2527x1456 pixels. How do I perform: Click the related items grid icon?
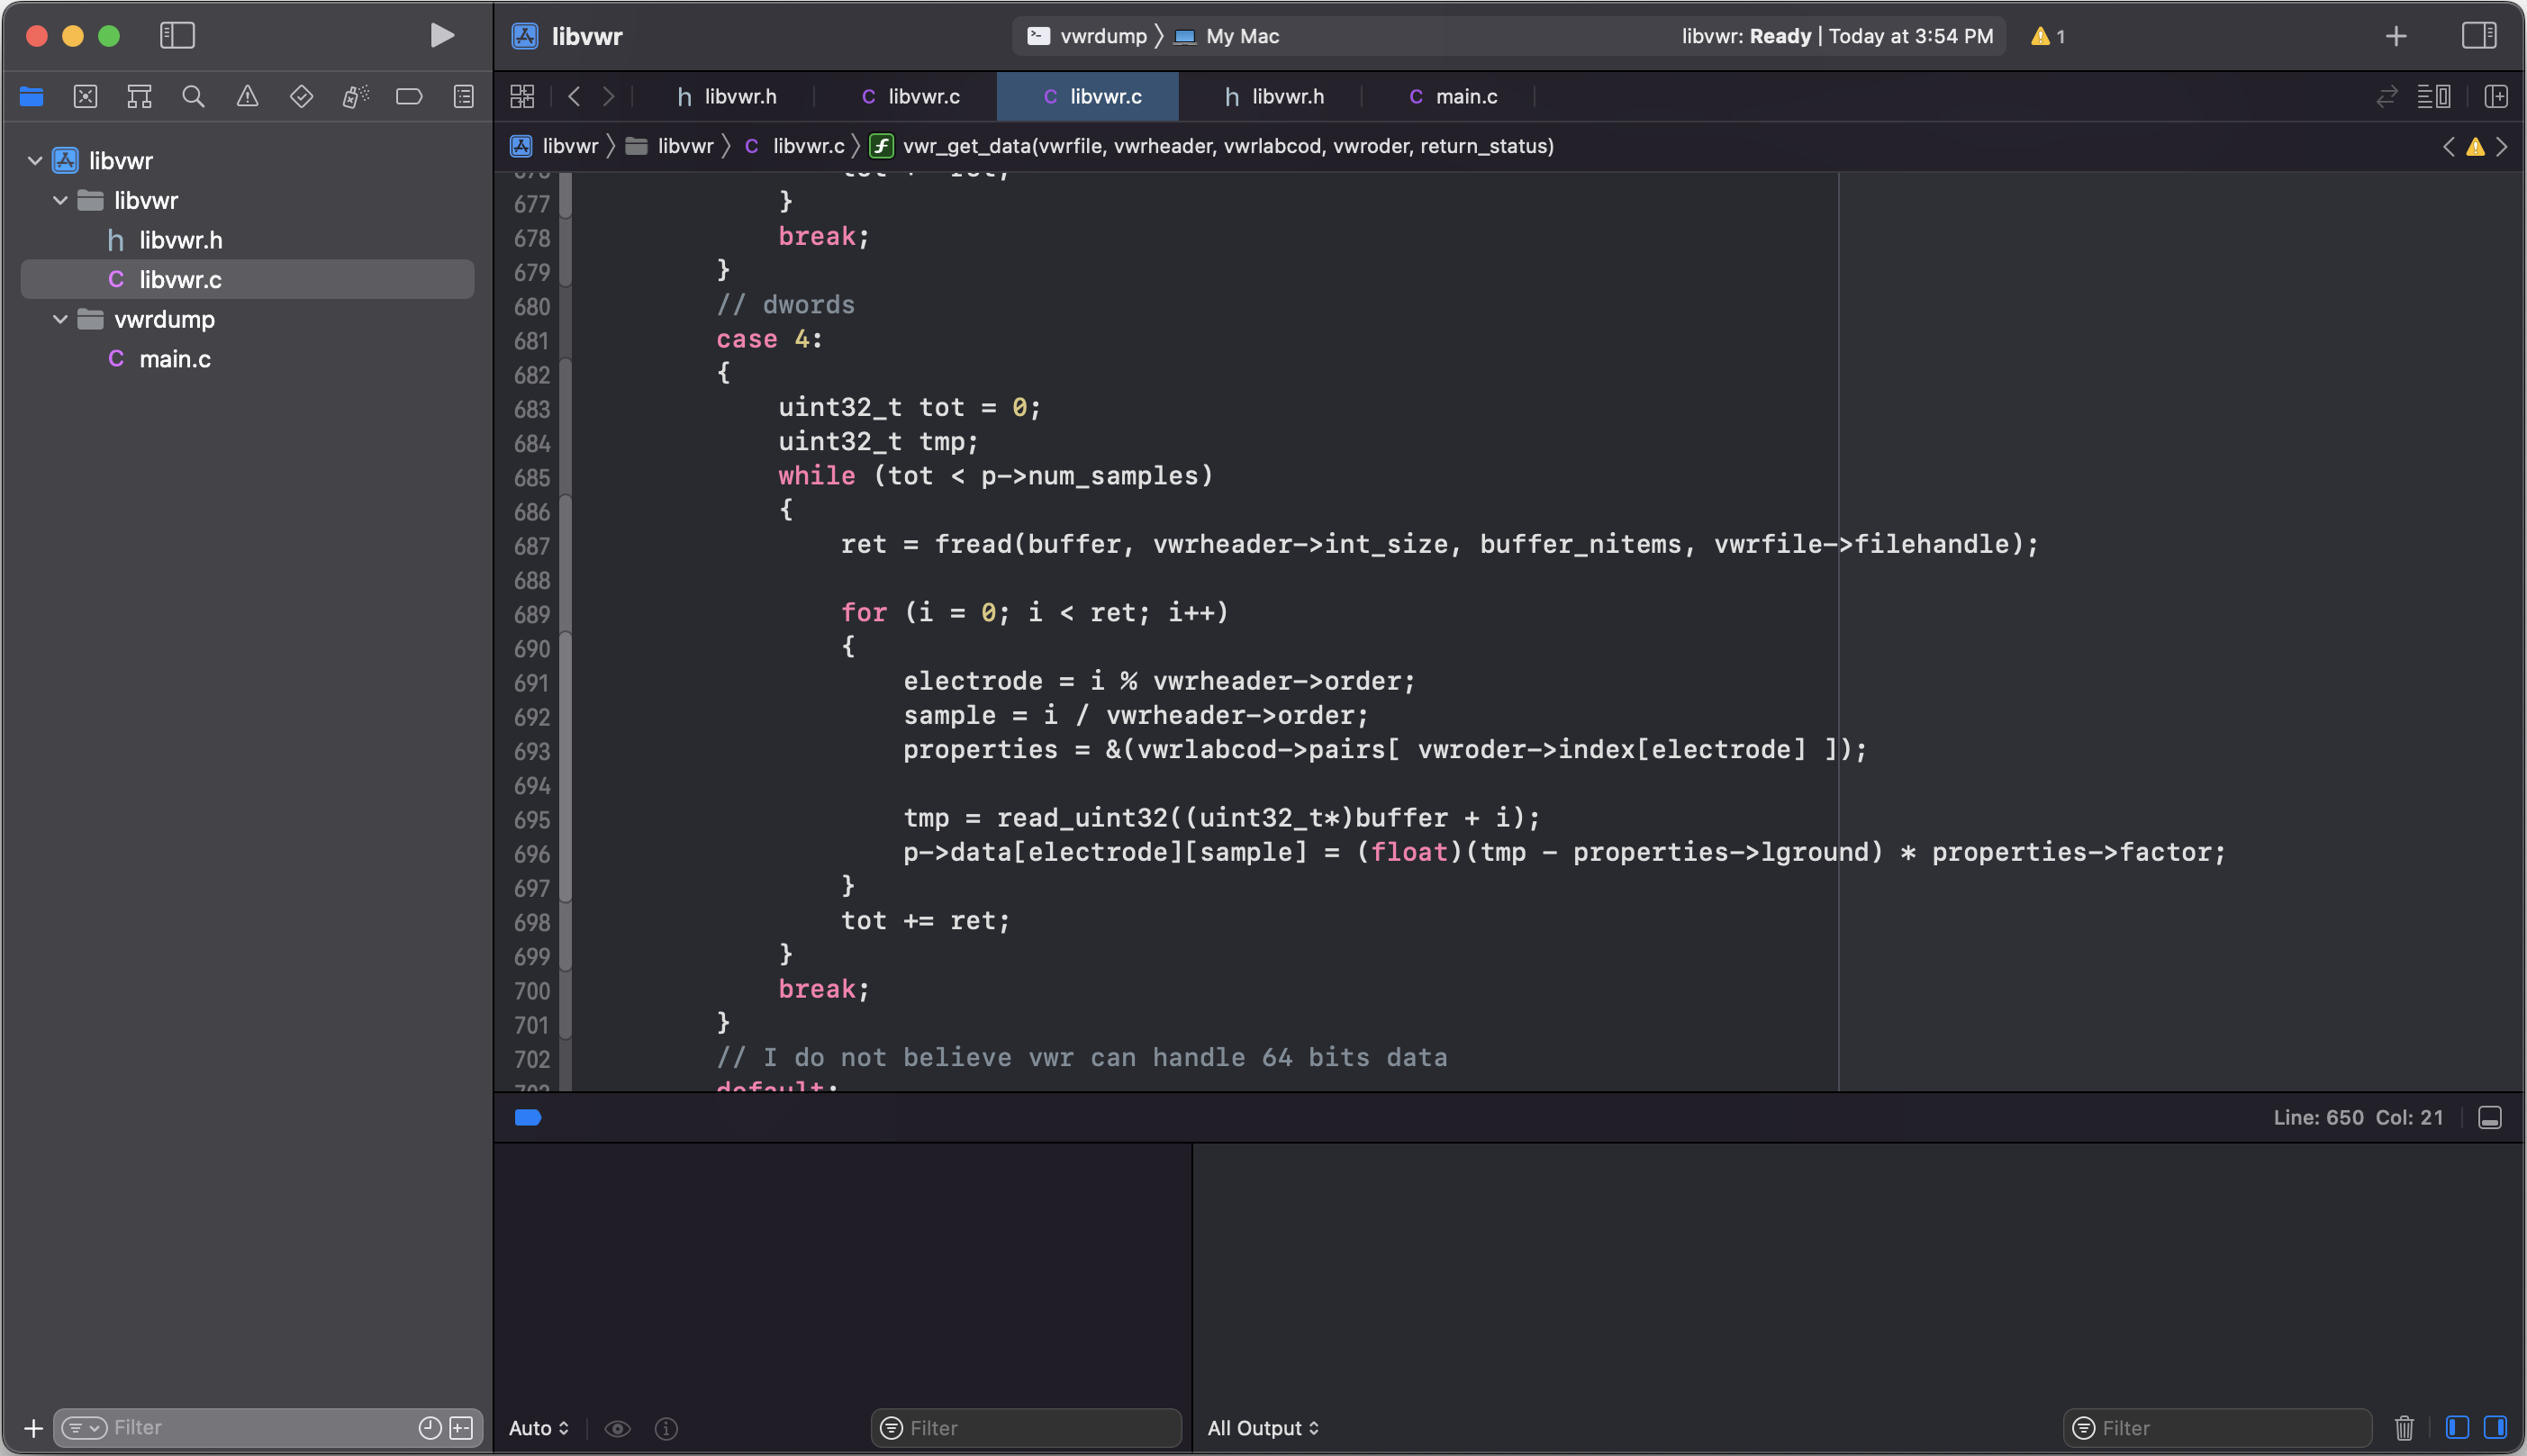click(x=522, y=97)
